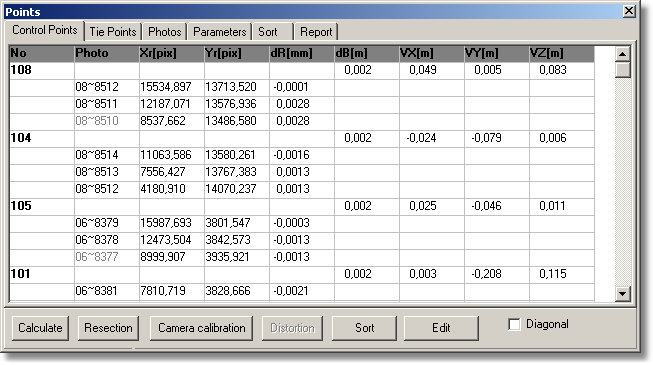The width and height of the screenshot is (653, 365).
Task: Enable the Diagonal checkbox
Action: tap(514, 324)
